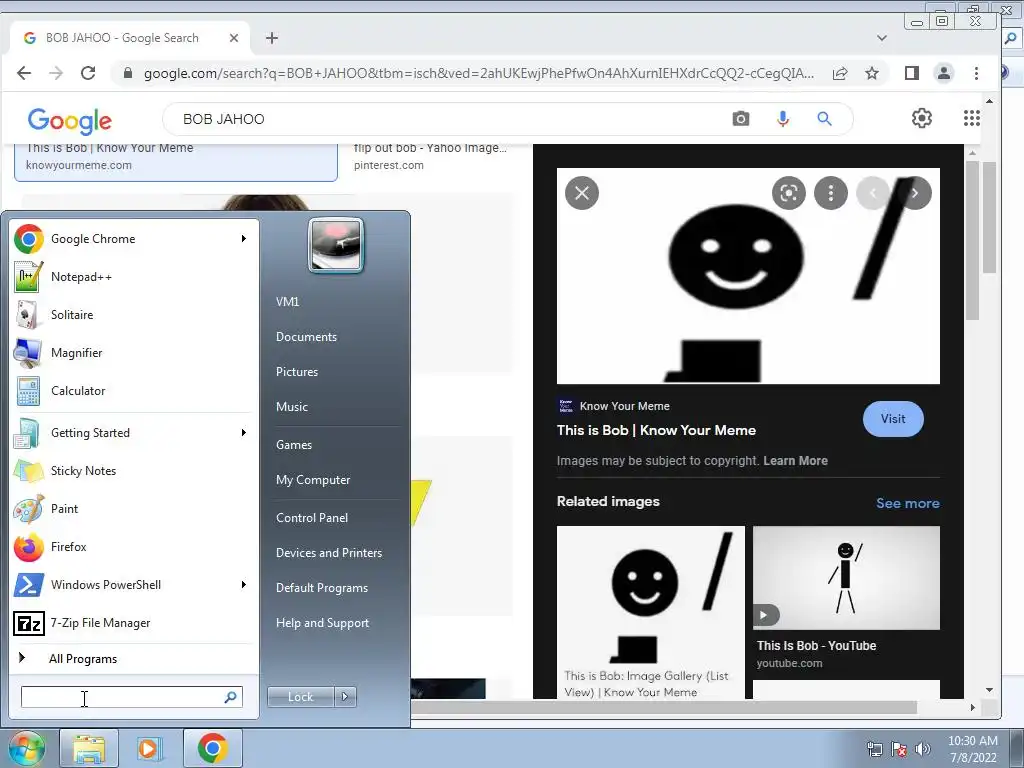Open Windows PowerShell from Start menu

[x=131, y=584]
